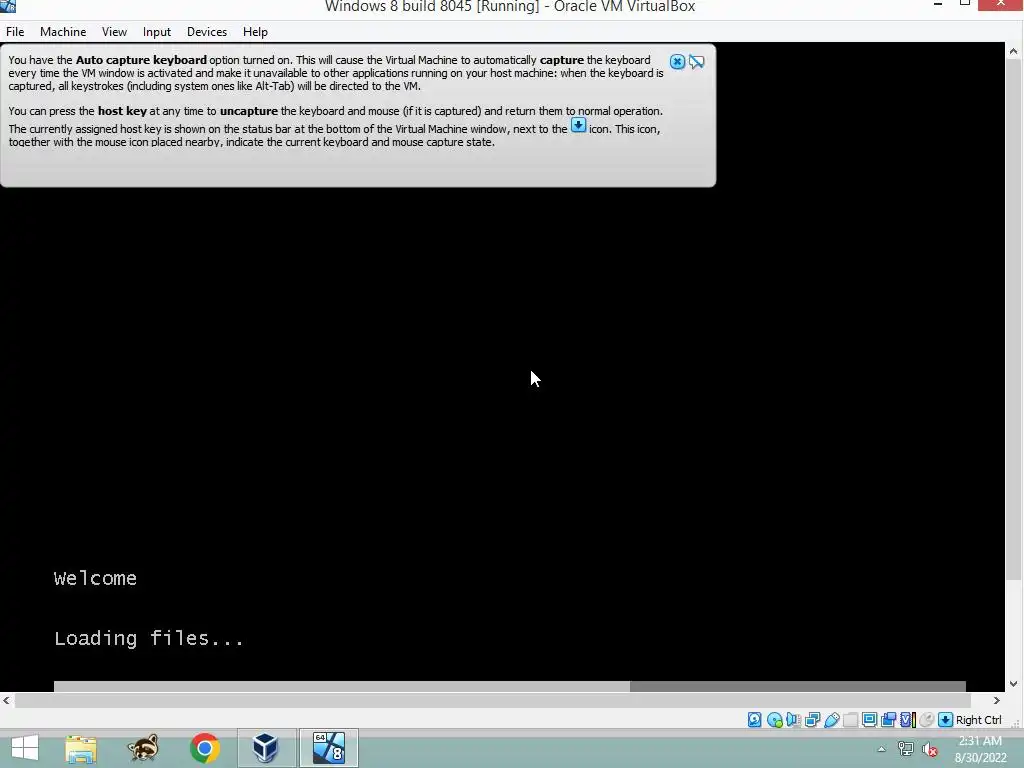This screenshot has height=768, width=1024.
Task: Click the keyboard icon inside the notification text
Action: tap(579, 125)
